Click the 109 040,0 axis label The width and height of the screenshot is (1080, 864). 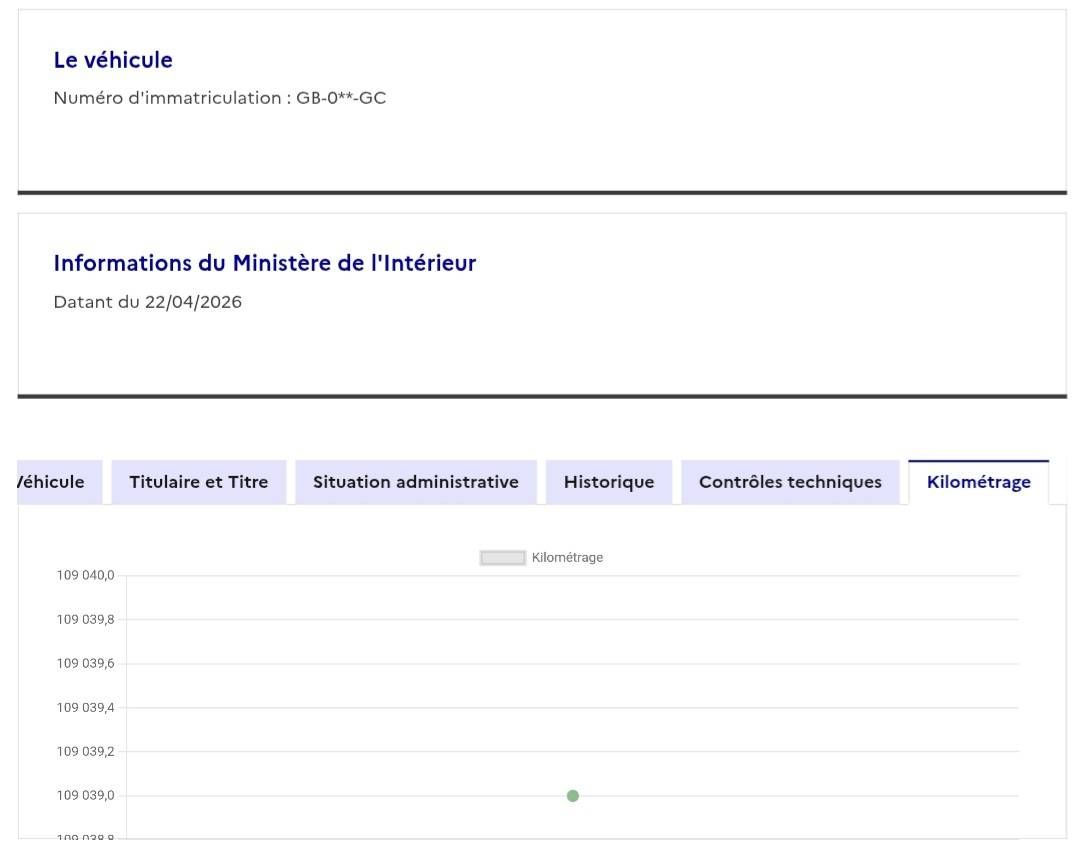pos(85,575)
